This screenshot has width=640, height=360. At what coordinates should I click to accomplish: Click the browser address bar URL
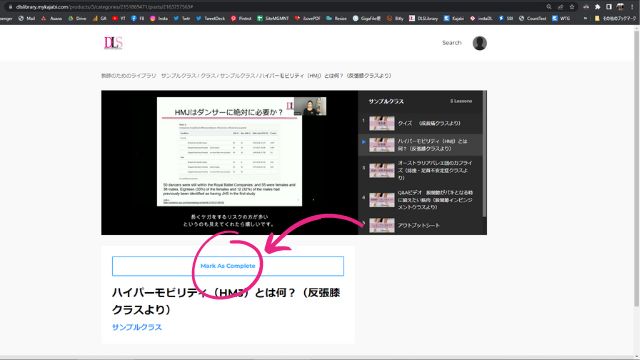[x=104, y=7]
